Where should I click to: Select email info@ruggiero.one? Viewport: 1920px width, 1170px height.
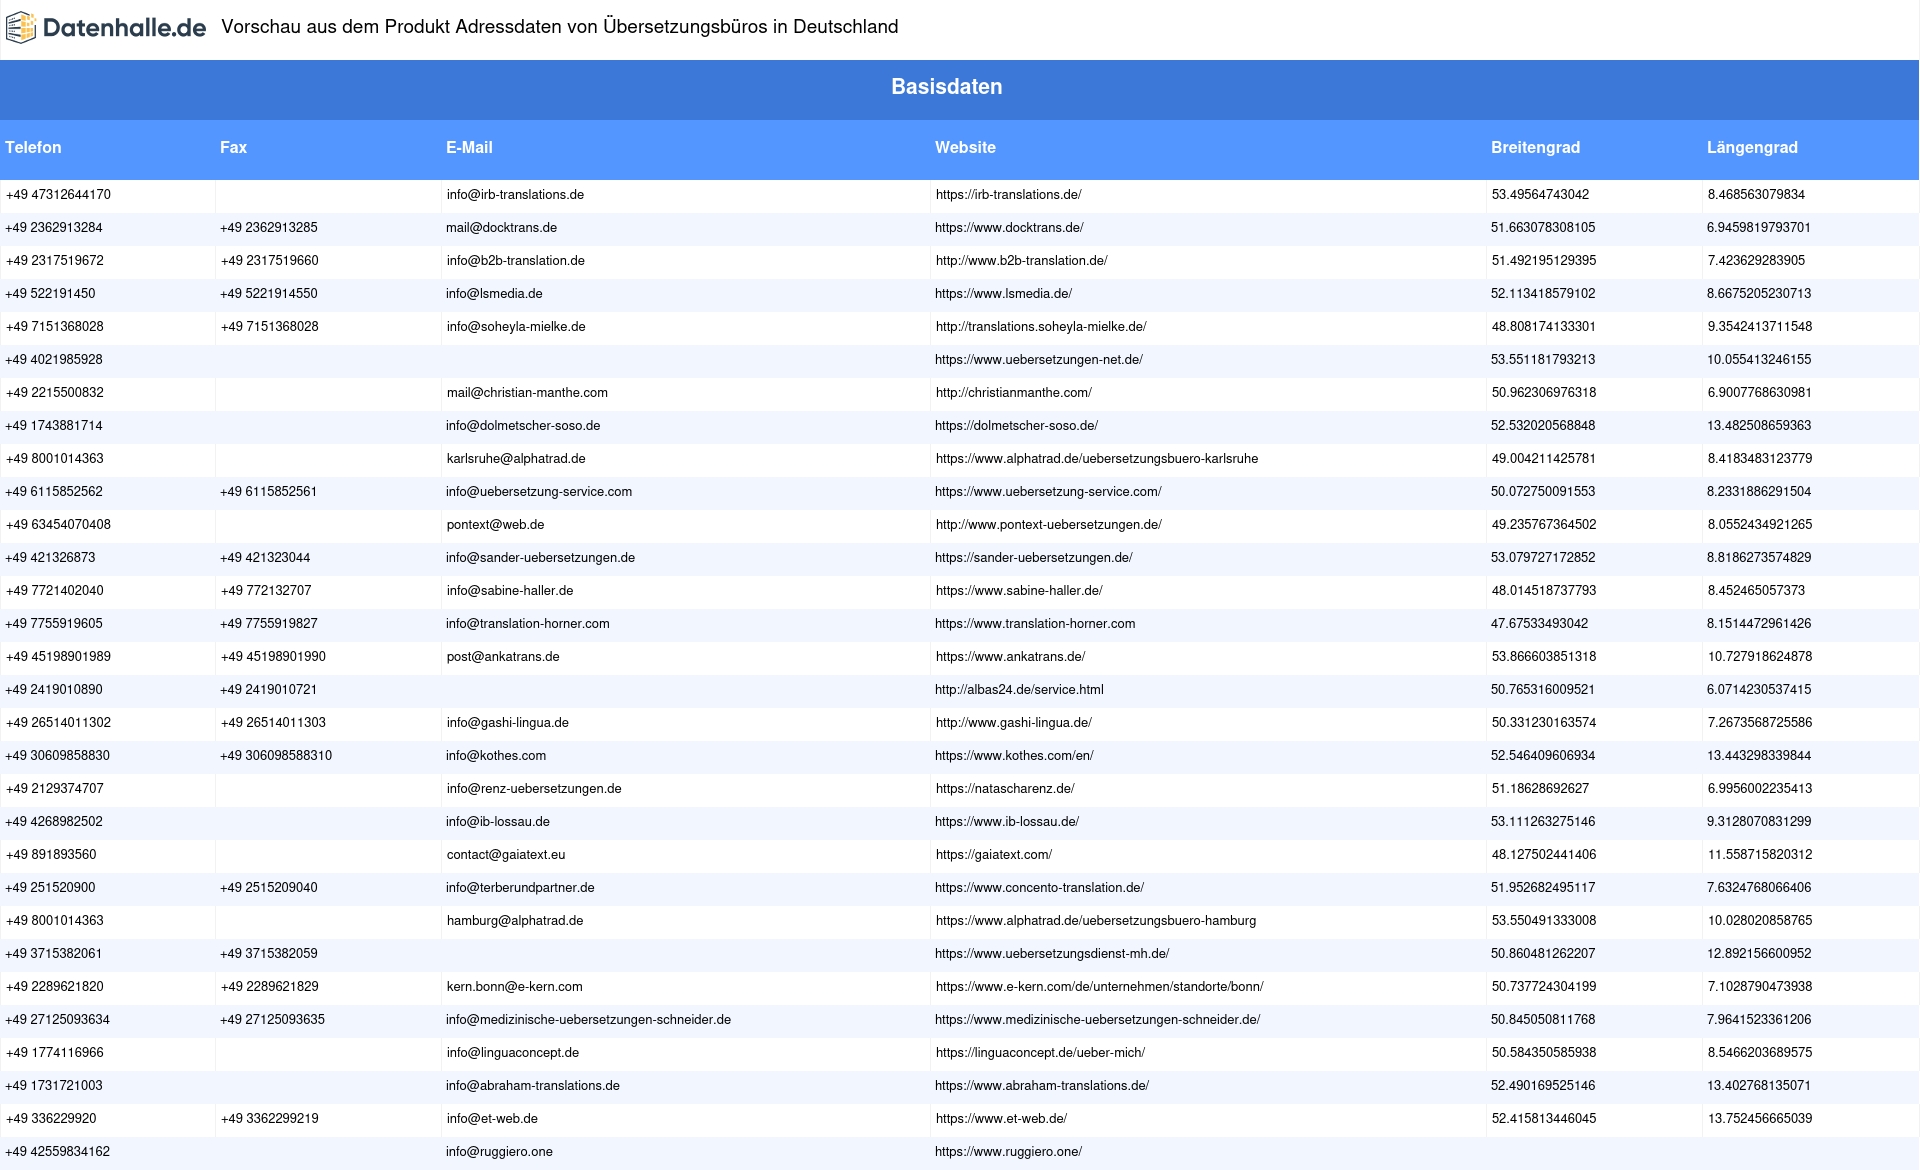point(499,1152)
